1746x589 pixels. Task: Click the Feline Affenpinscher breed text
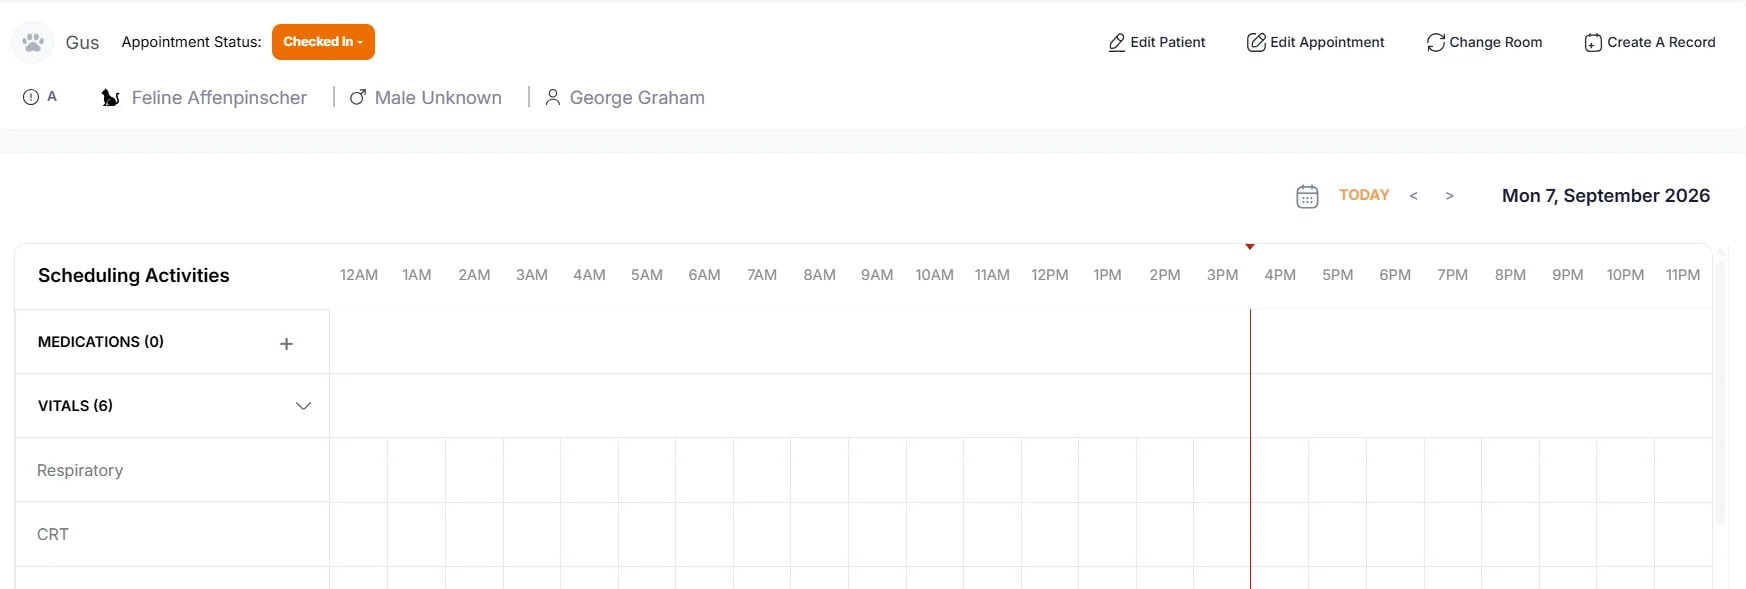pyautogui.click(x=219, y=98)
